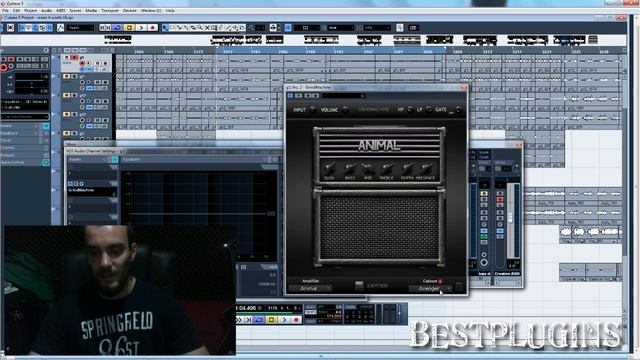Select the Mute X tool
640x360 pixels.
[x=207, y=28]
